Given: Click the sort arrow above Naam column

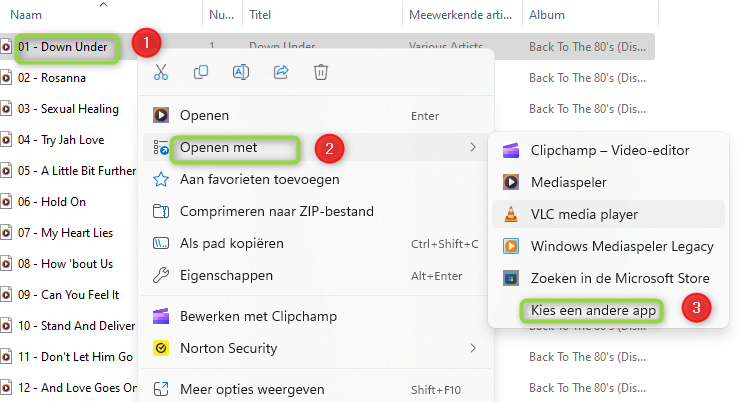Looking at the screenshot, I should point(103,5).
